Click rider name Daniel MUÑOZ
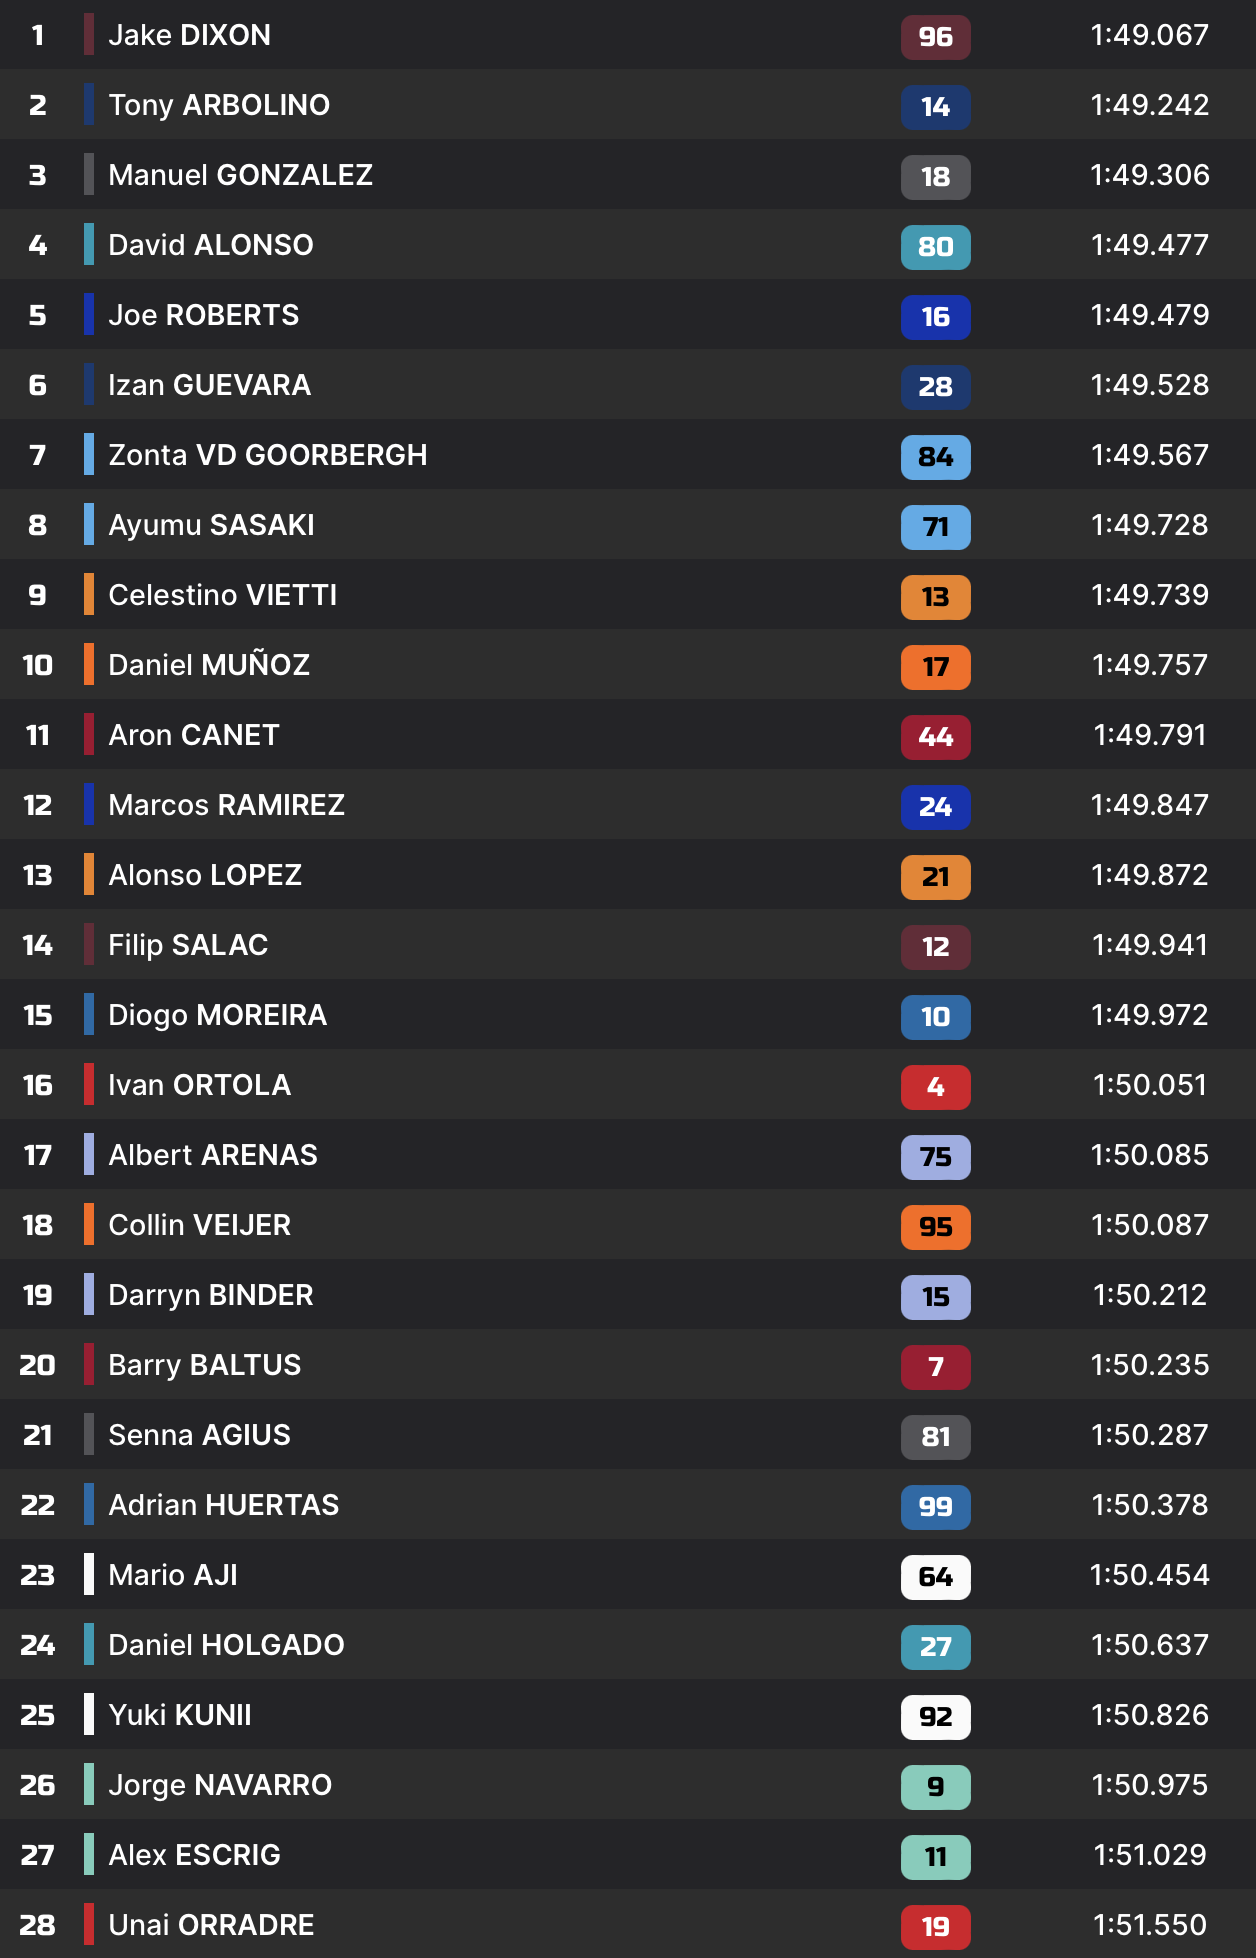The image size is (1256, 1958). [209, 665]
